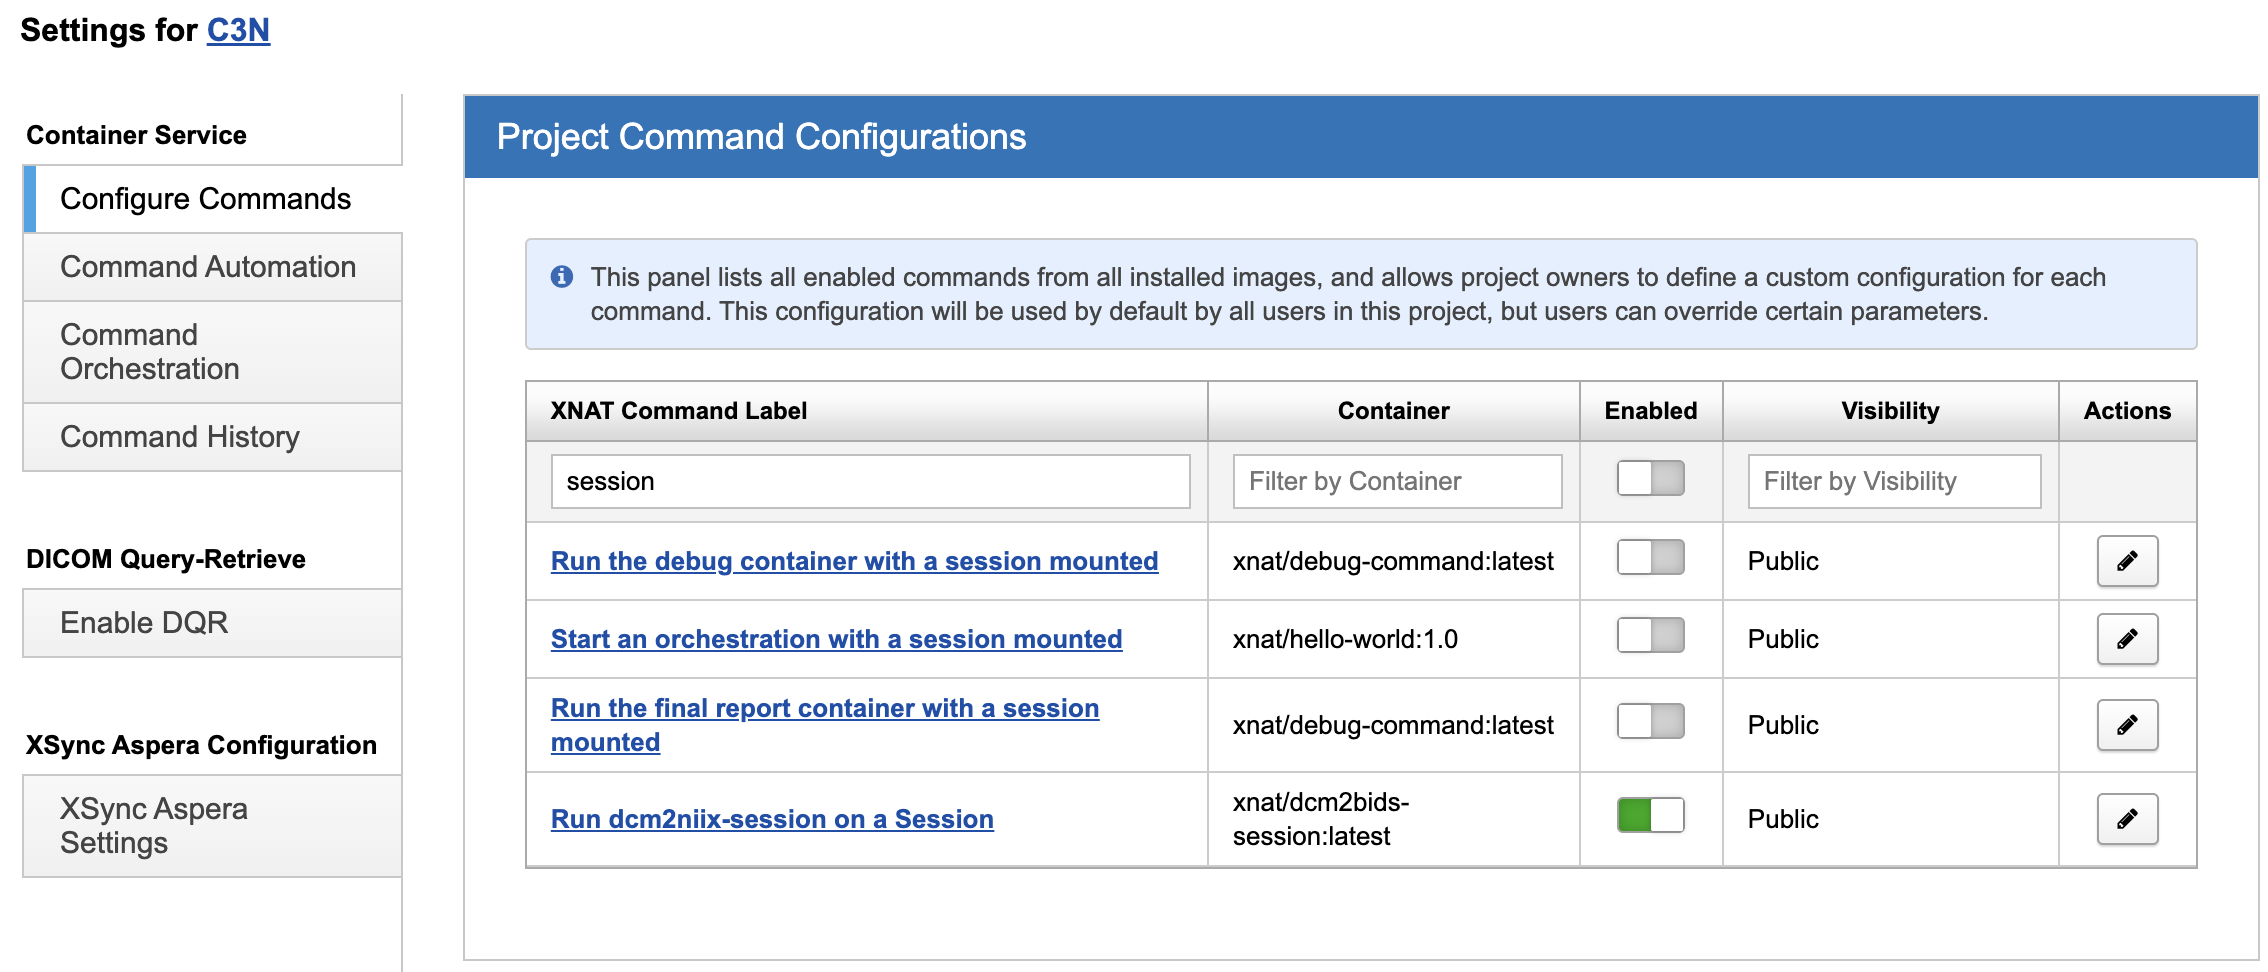The width and height of the screenshot is (2268, 972).
Task: Edit the final report container configuration
Action: click(x=2126, y=725)
